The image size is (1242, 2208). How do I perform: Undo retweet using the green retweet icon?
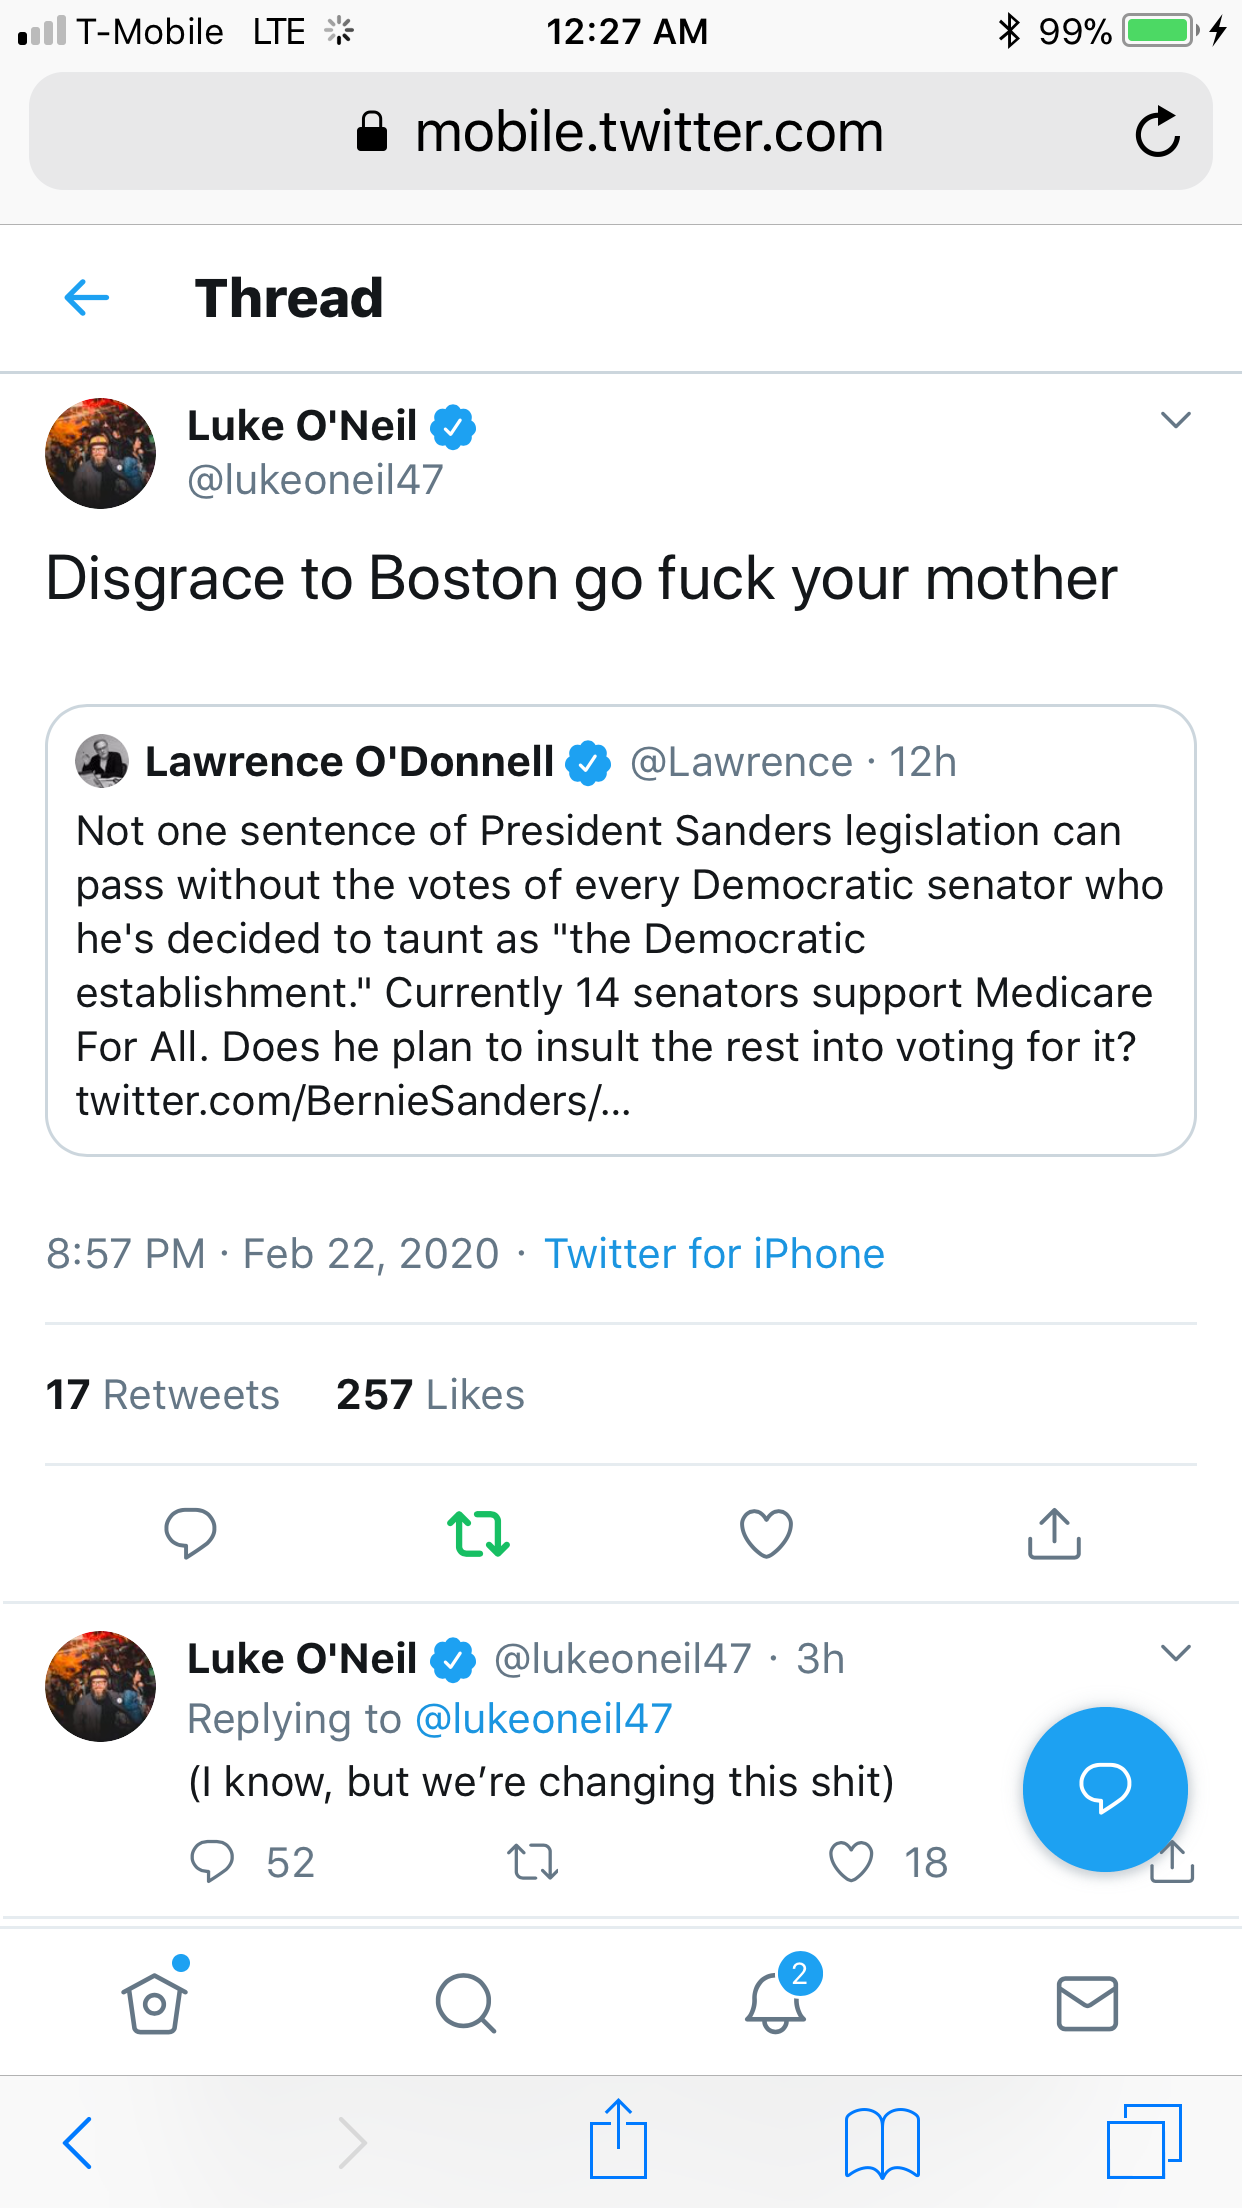(478, 1533)
